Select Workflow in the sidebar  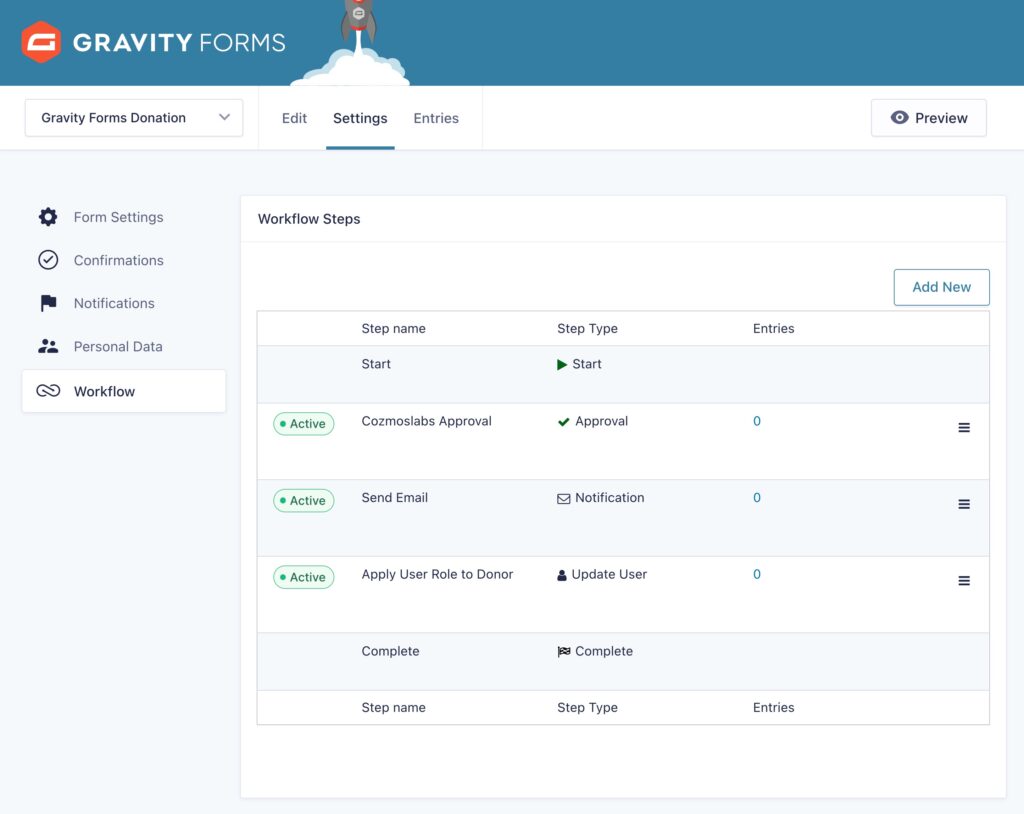124,391
